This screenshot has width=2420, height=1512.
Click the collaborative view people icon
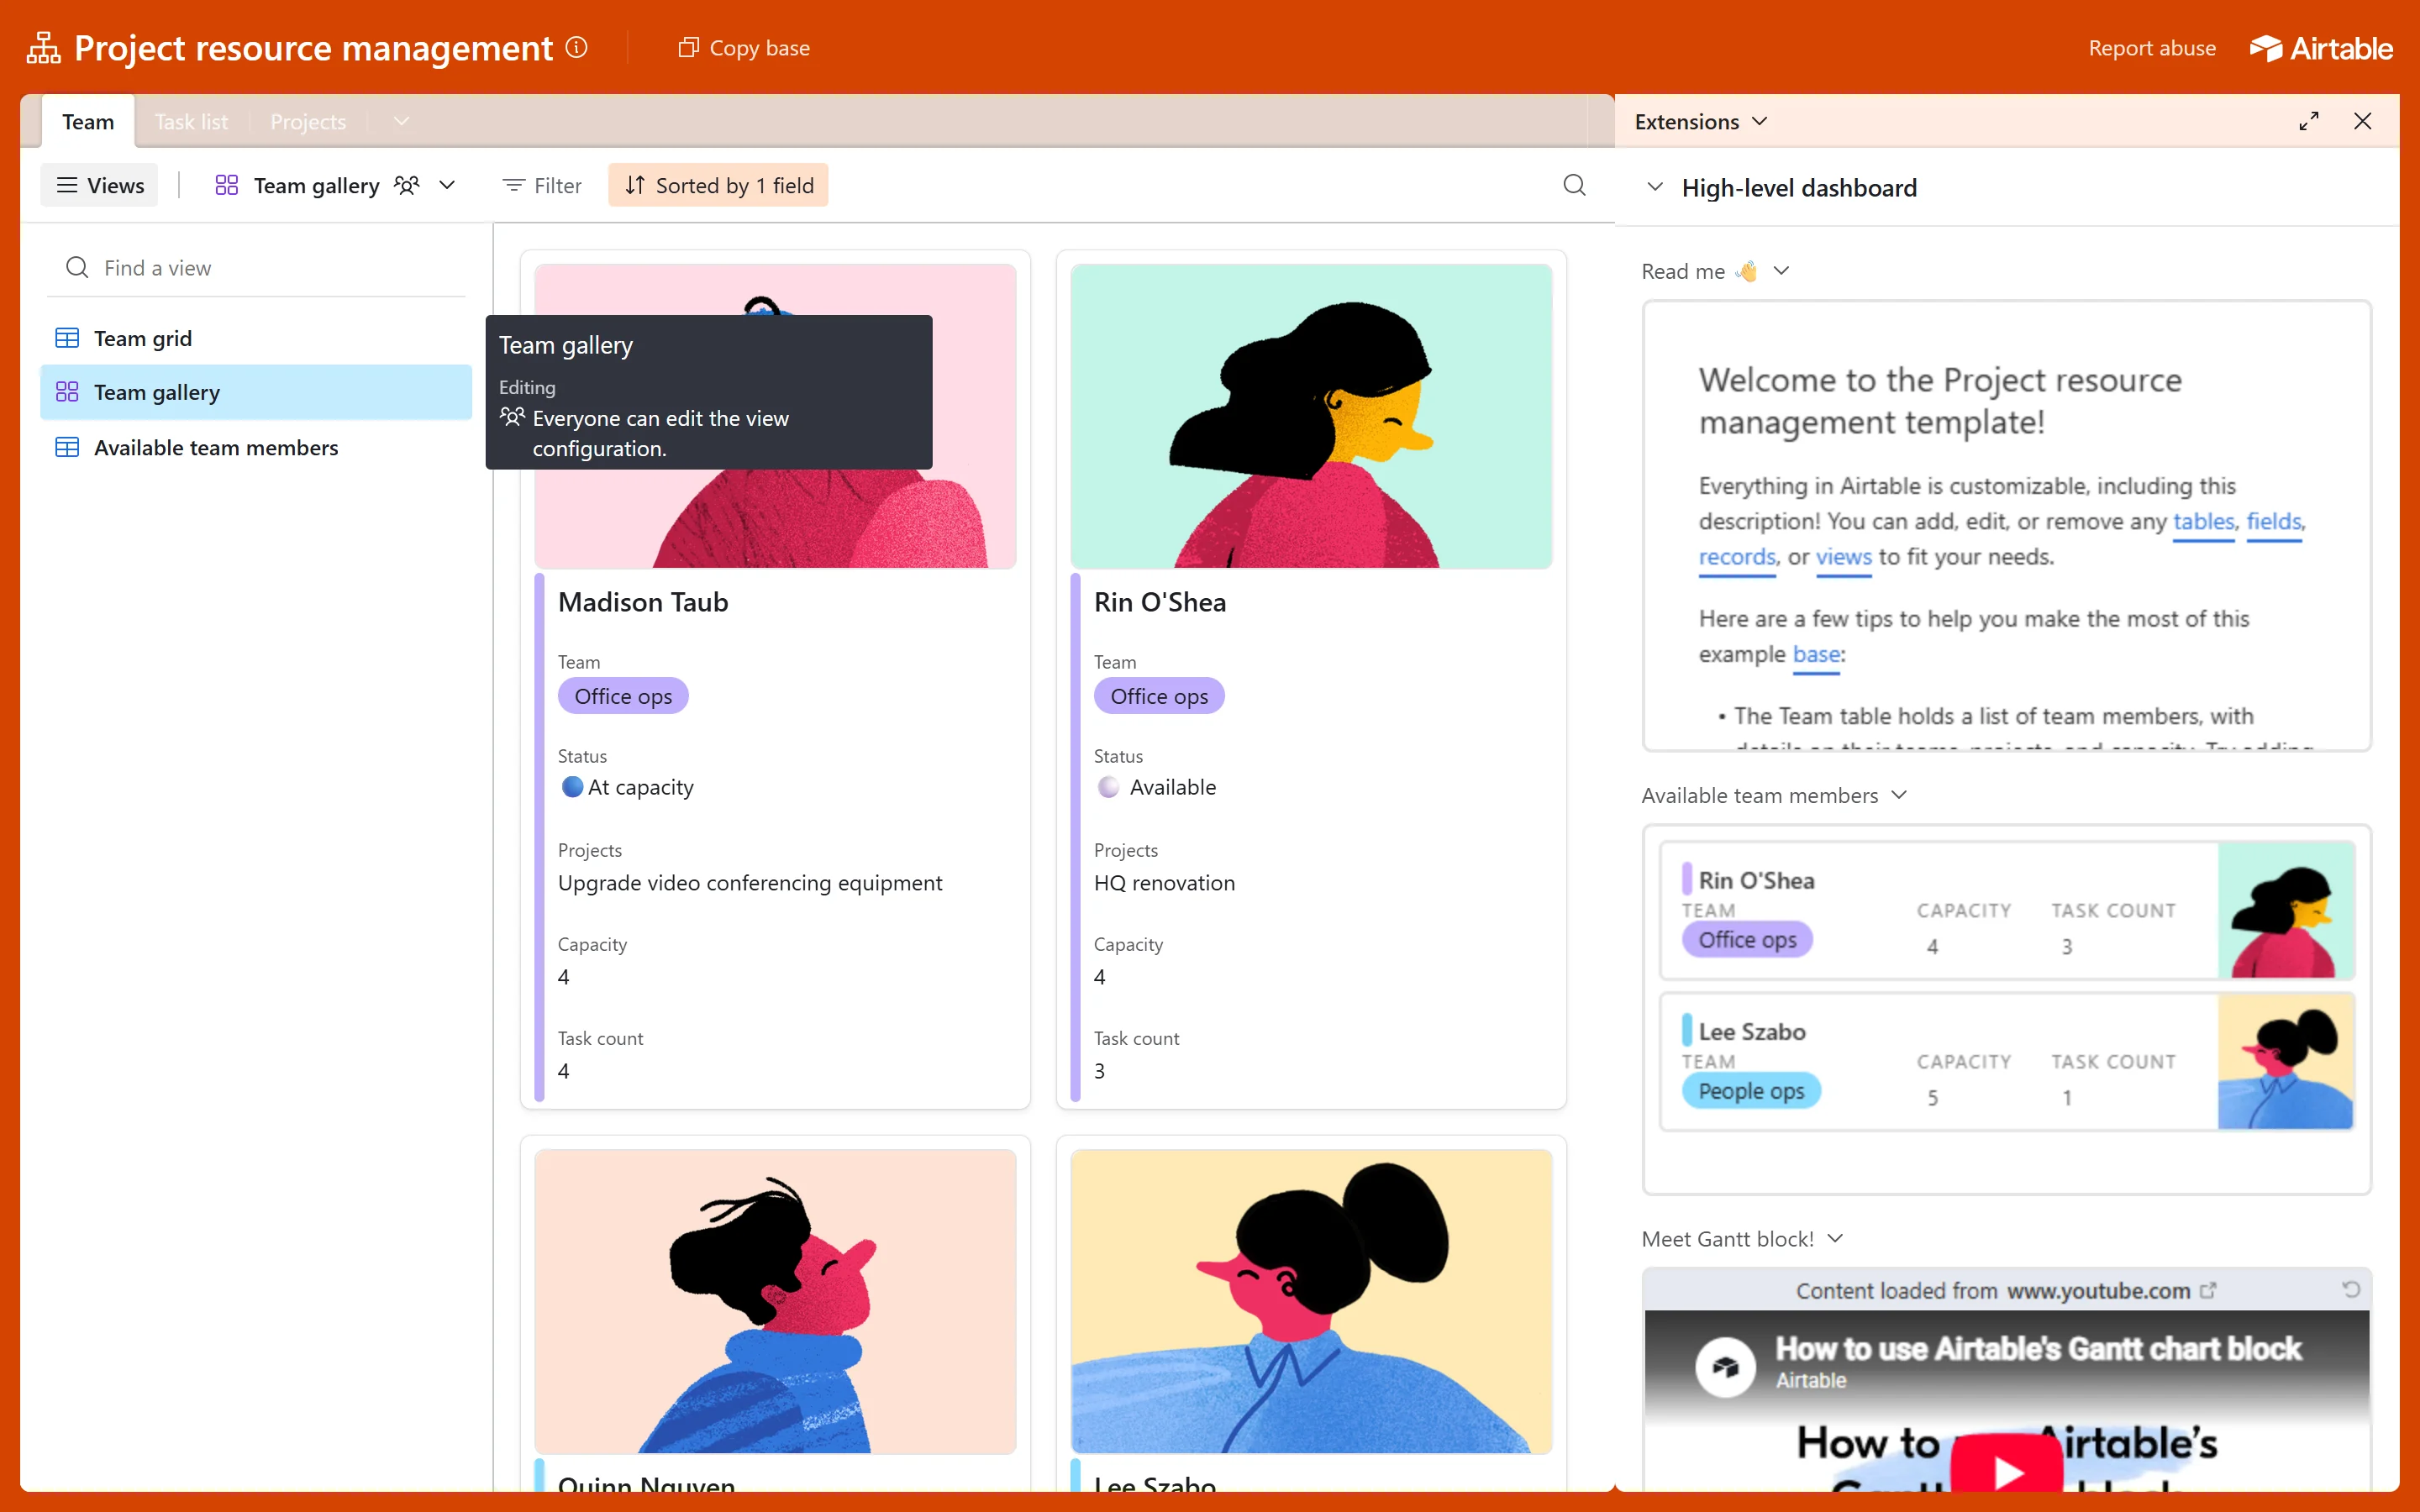click(407, 185)
